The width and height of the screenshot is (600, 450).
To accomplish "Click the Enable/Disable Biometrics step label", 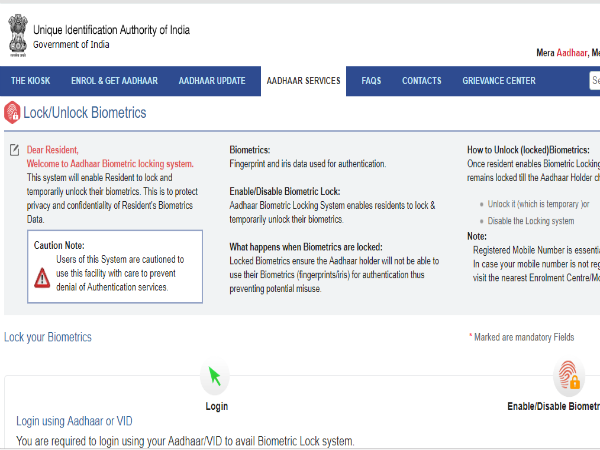I will tap(553, 406).
